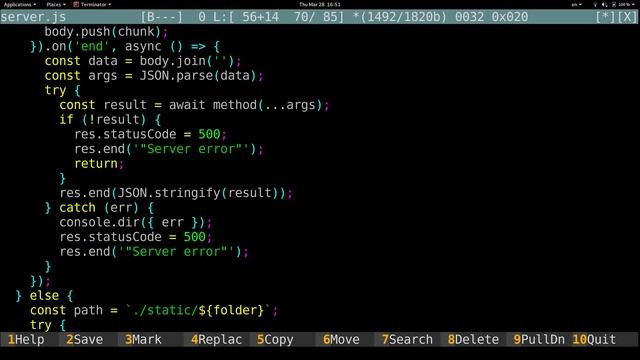Click the [B---] editor flags indicator
Viewport: 640px width, 360px height.
click(162, 17)
